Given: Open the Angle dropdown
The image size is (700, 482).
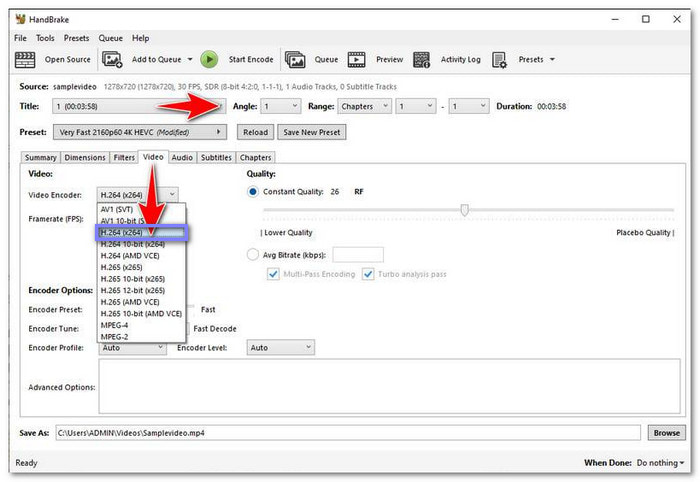Looking at the screenshot, I should 280,106.
